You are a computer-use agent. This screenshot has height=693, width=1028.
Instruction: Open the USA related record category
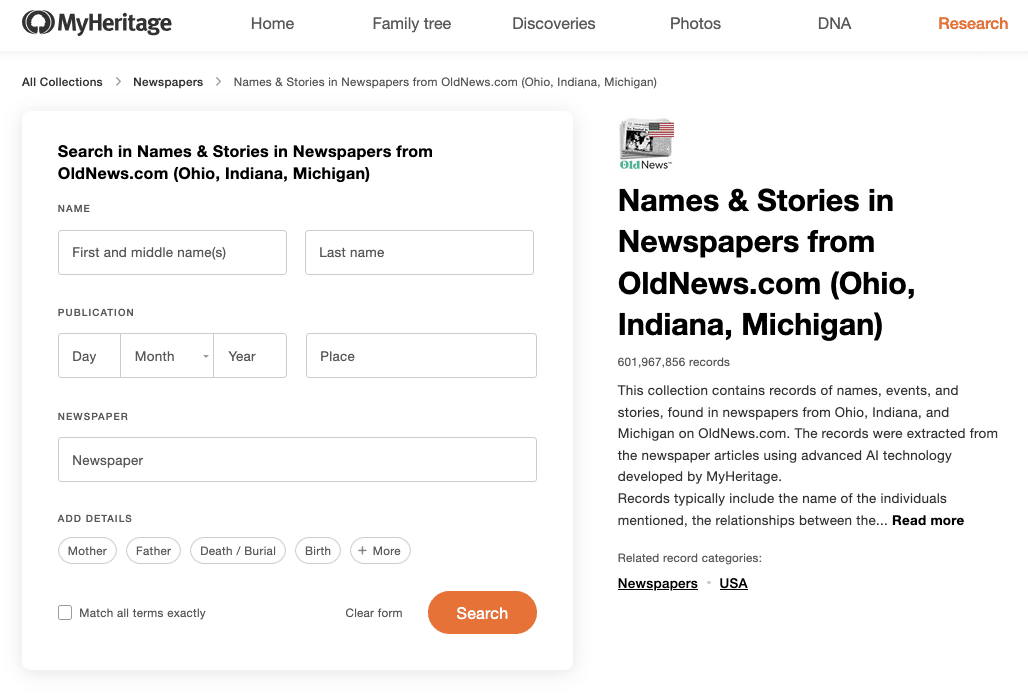[733, 583]
